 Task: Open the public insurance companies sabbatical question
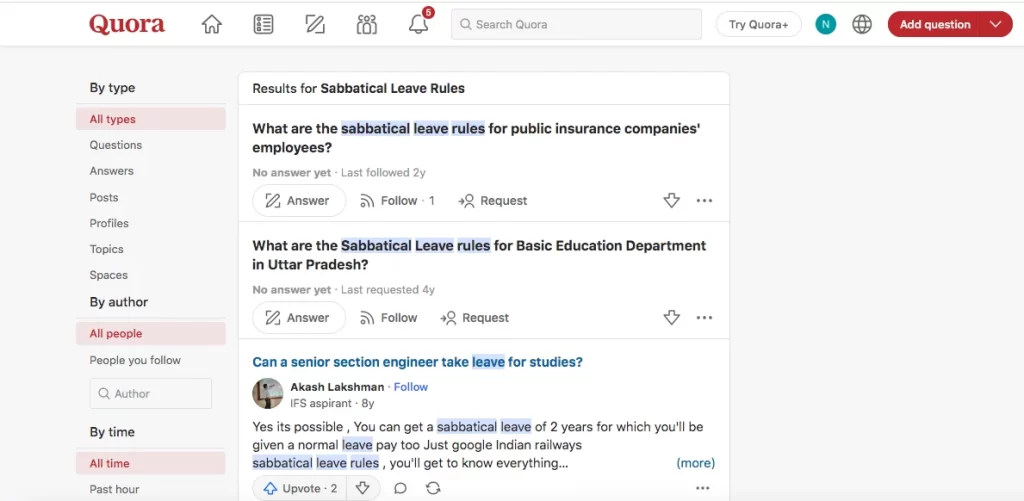point(477,138)
